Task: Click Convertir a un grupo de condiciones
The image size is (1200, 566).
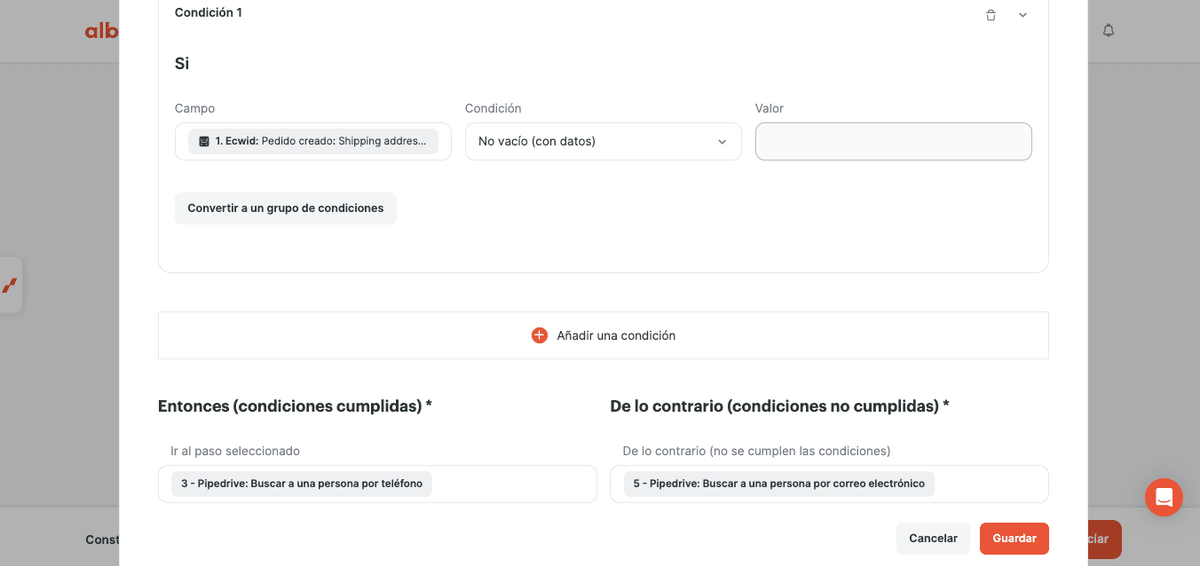Action: pos(286,208)
